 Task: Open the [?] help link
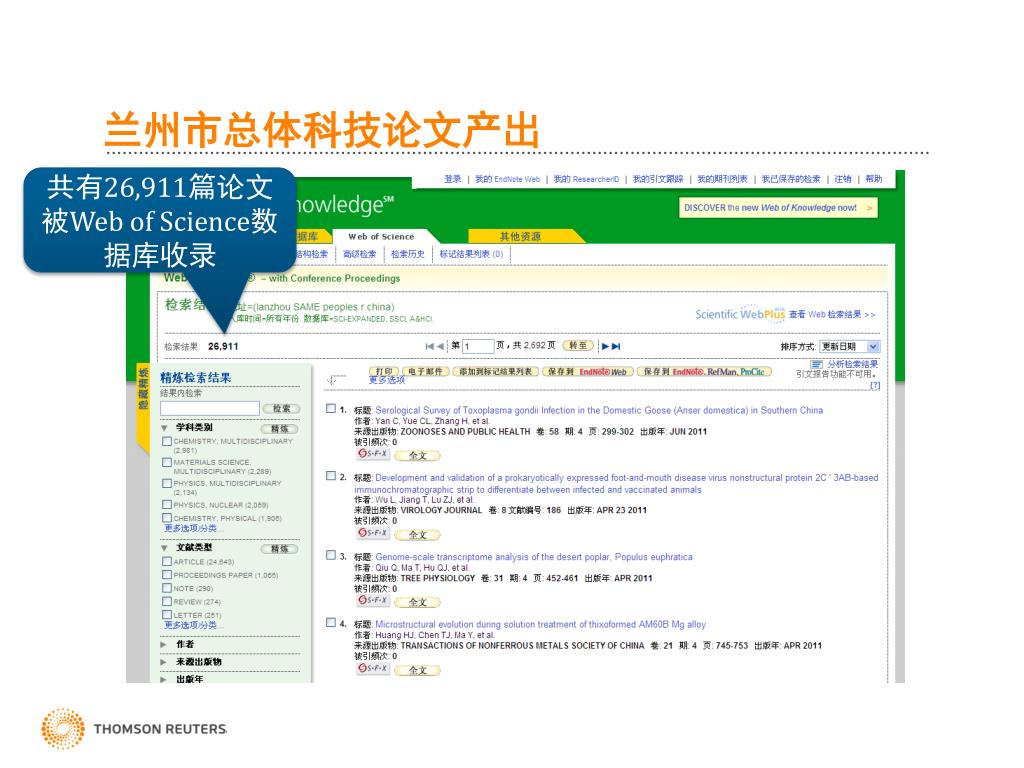pos(875,386)
